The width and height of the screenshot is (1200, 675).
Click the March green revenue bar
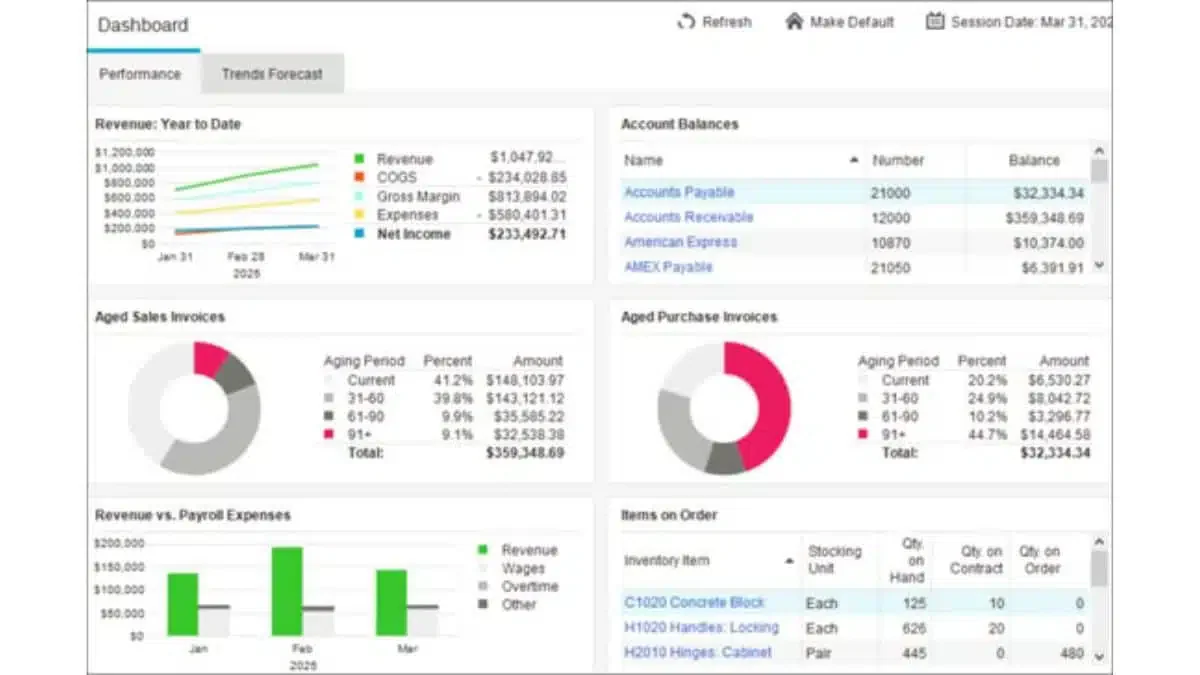click(391, 603)
